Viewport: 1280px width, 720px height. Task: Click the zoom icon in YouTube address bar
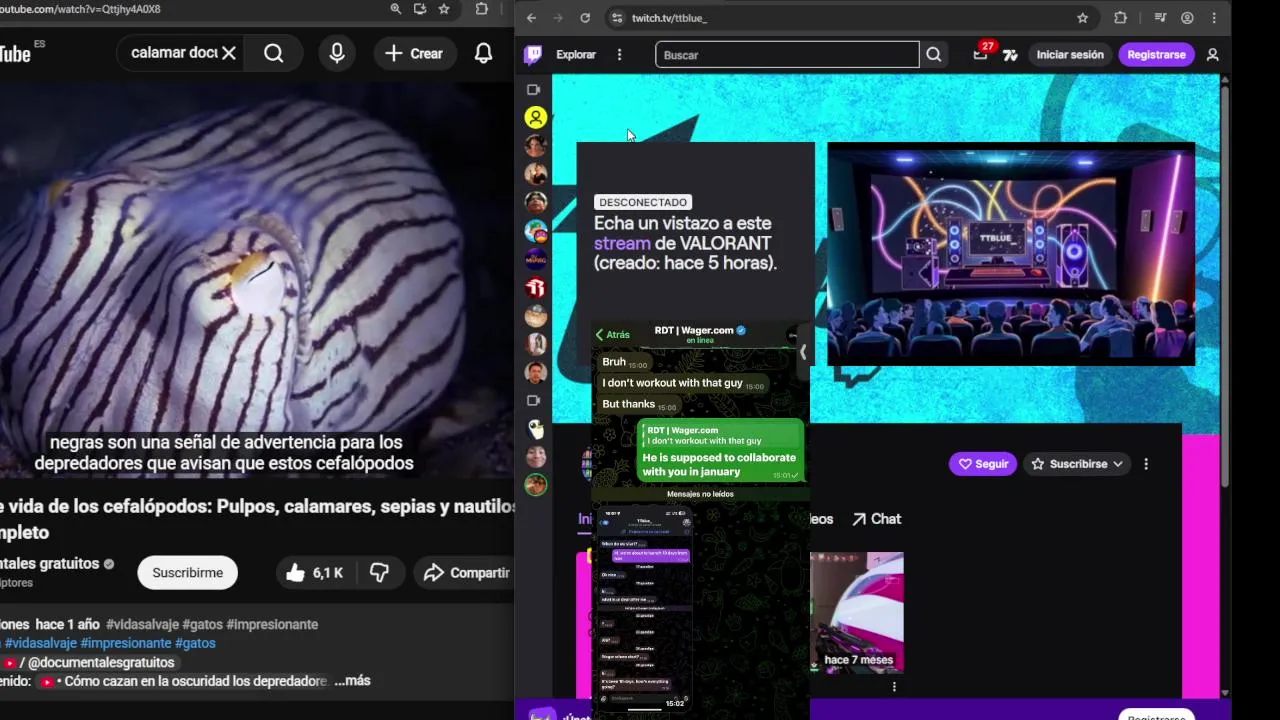point(396,9)
